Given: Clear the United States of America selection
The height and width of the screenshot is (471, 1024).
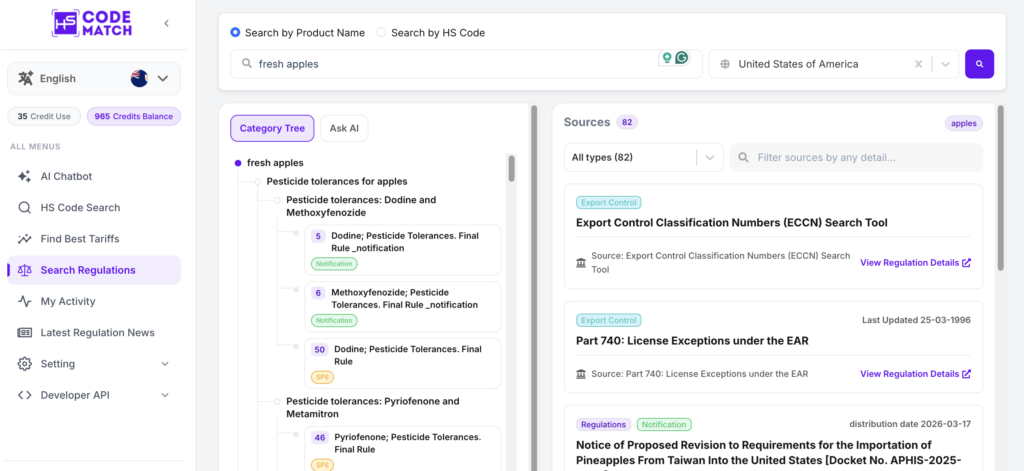Looking at the screenshot, I should click(918, 64).
